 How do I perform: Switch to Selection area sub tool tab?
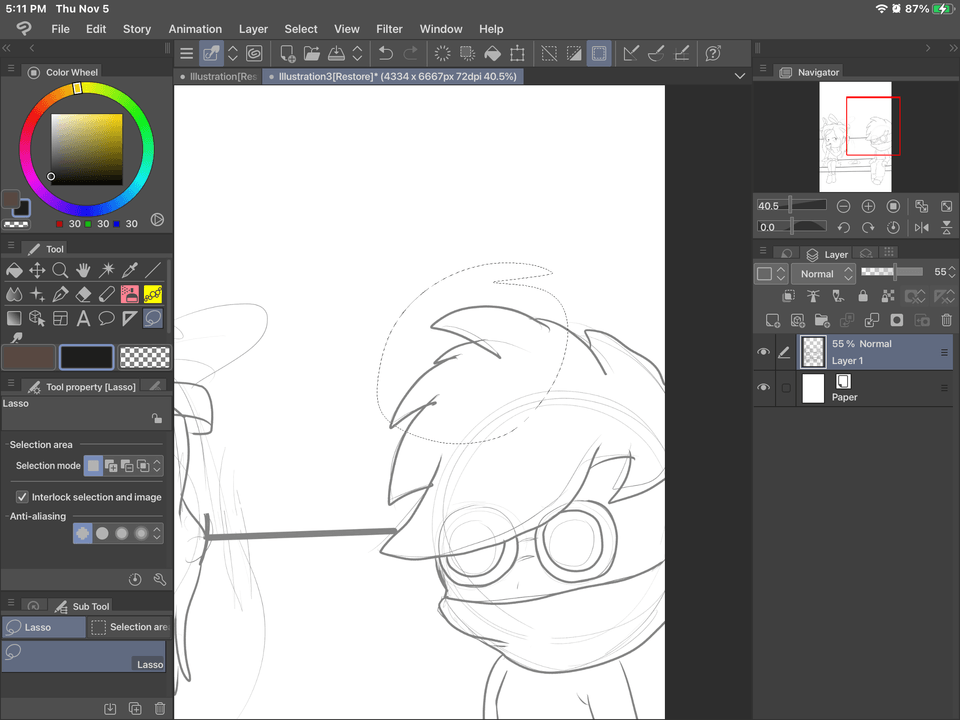129,627
